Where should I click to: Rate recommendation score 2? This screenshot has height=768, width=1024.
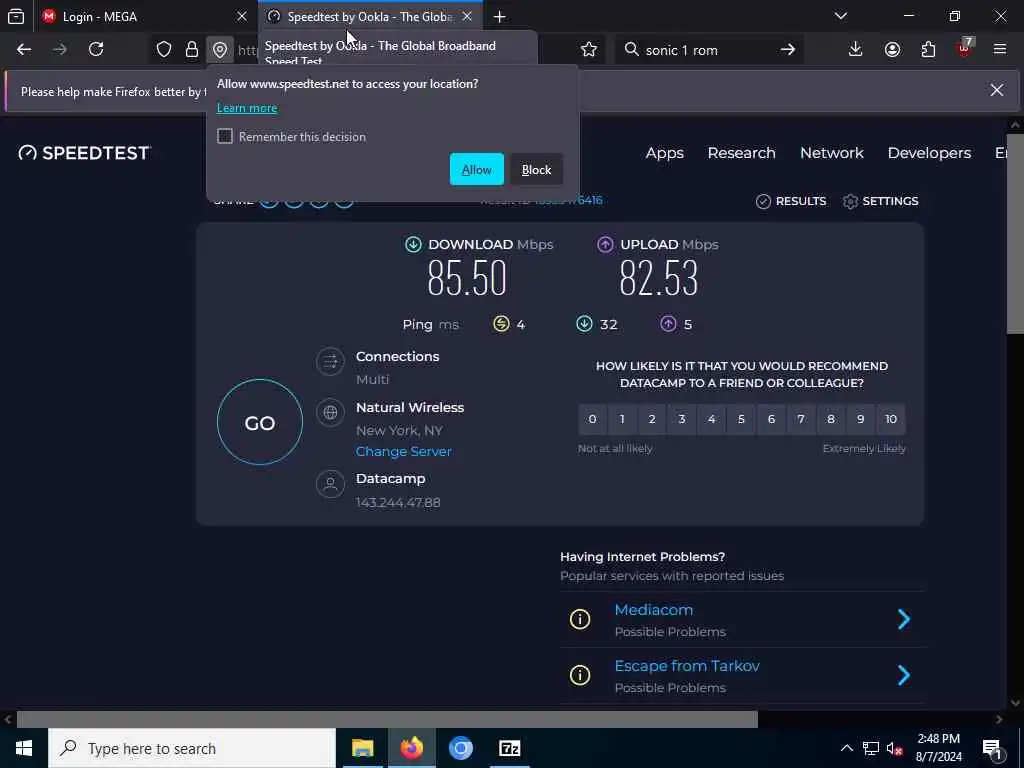click(x=652, y=419)
